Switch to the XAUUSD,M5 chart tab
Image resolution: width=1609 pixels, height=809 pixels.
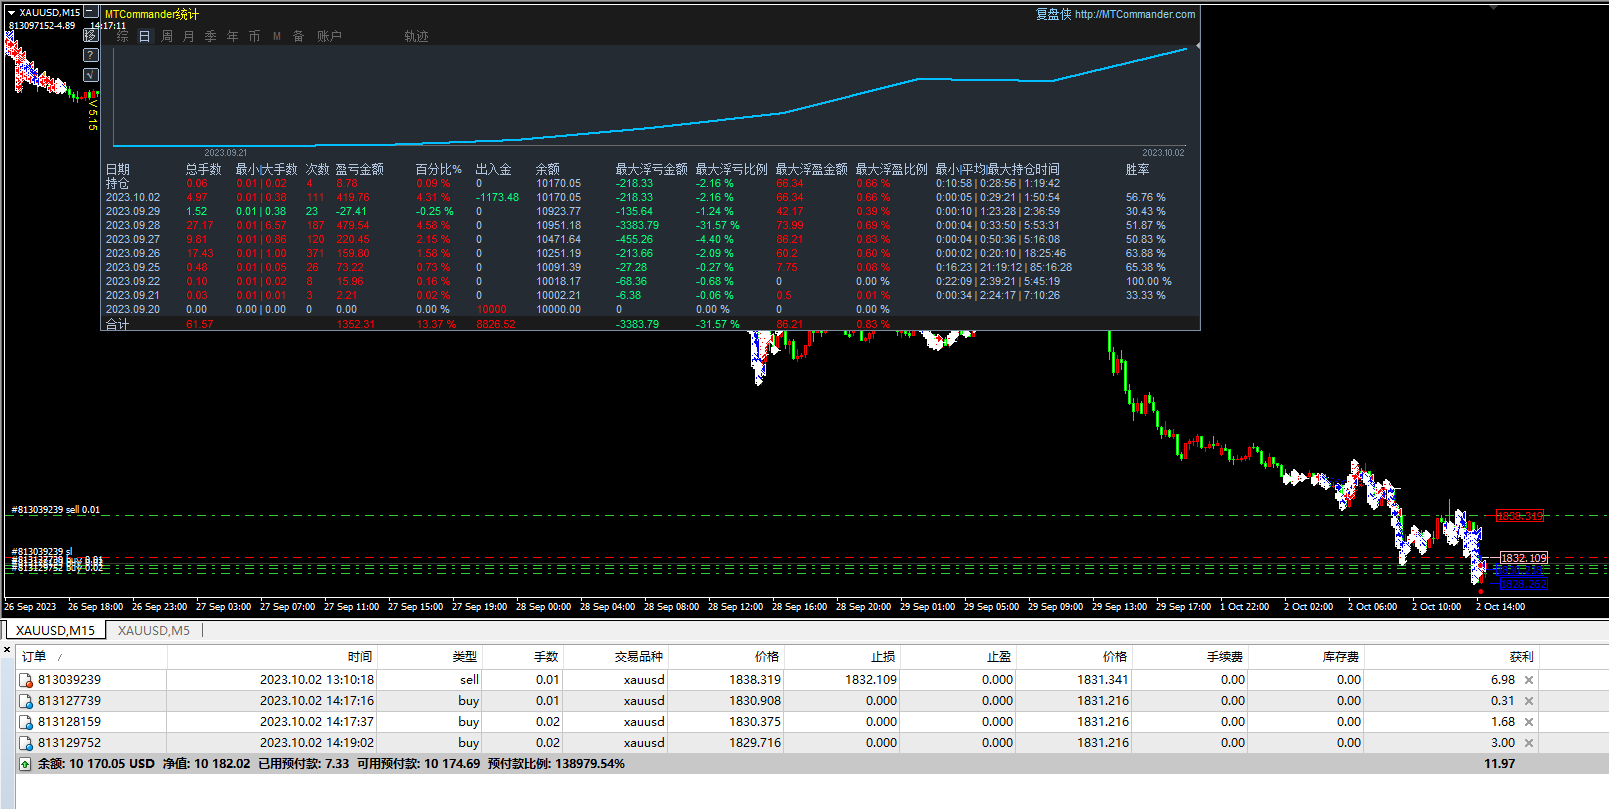coord(153,631)
